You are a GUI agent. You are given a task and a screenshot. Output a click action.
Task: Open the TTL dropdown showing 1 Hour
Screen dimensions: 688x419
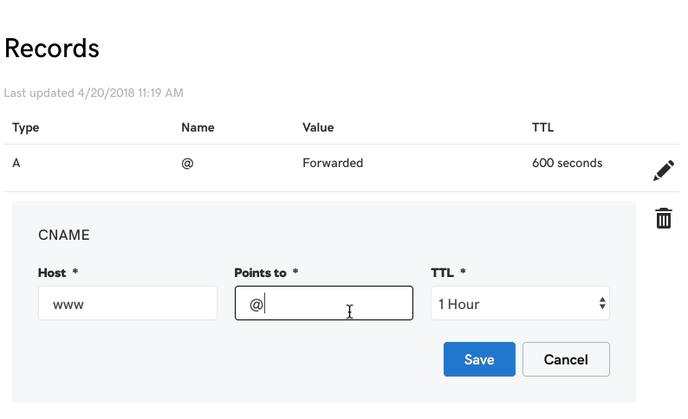click(x=520, y=303)
